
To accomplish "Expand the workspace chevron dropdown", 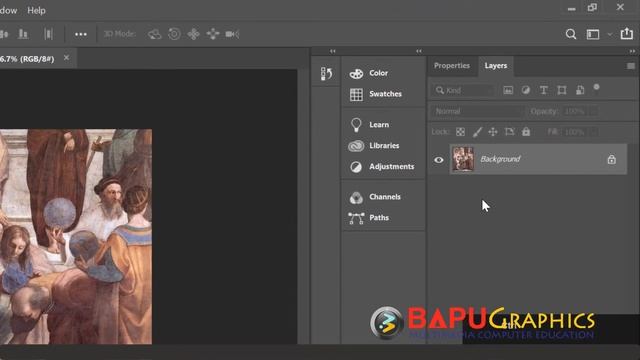I will tap(609, 34).
